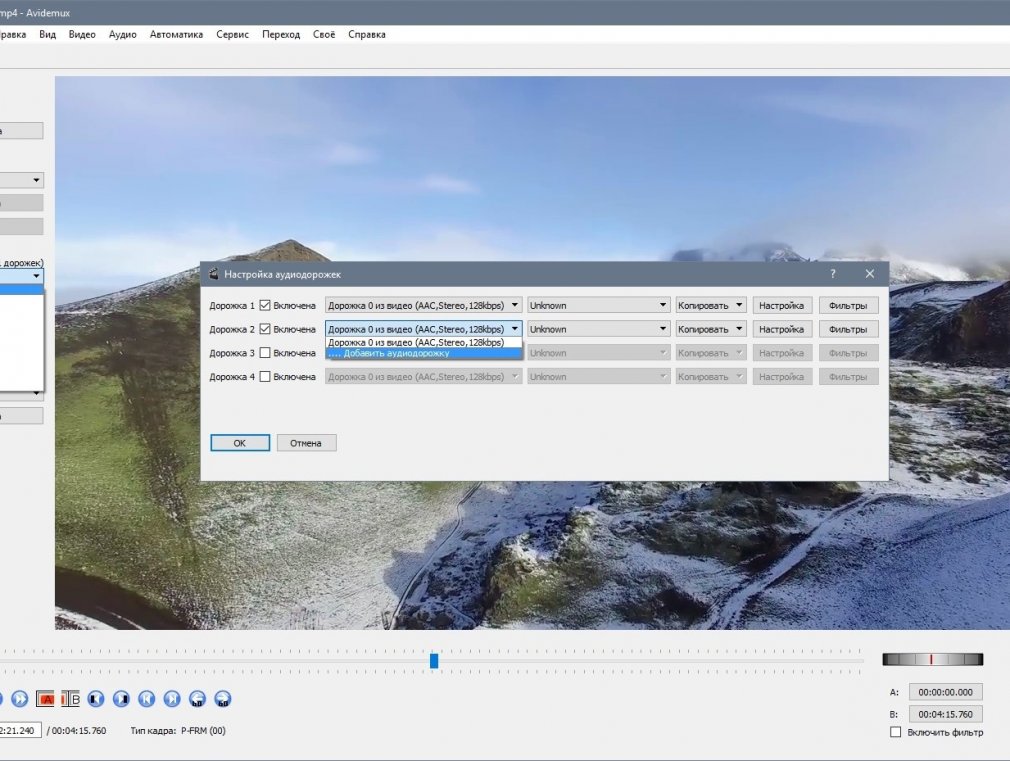Open the Вид menu
The image size is (1010, 761).
coord(48,35)
